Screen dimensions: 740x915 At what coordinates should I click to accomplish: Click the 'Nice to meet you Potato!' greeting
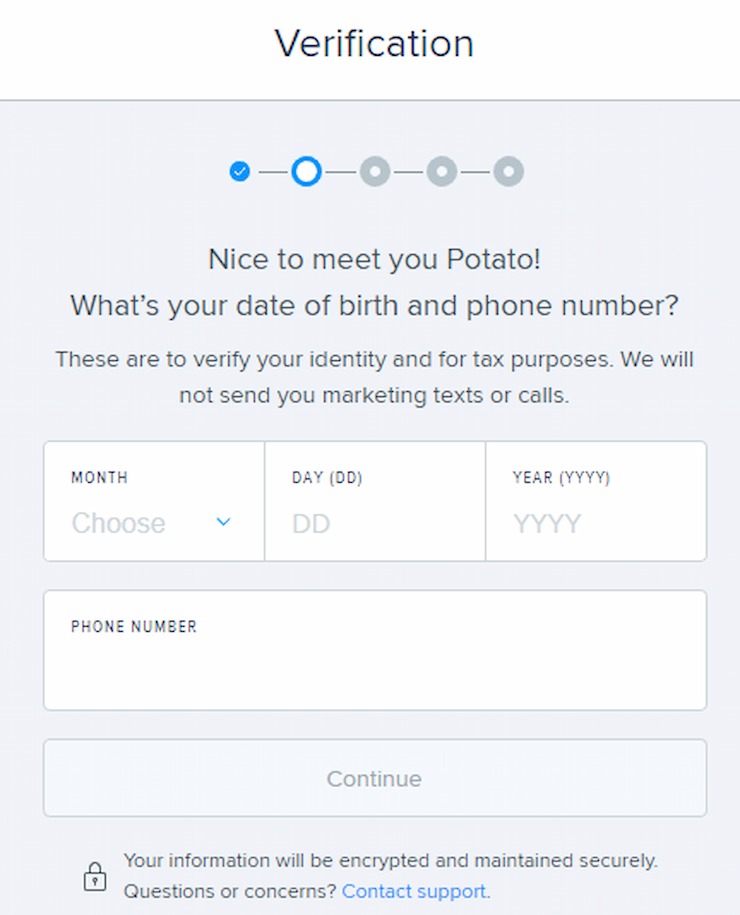tap(374, 259)
